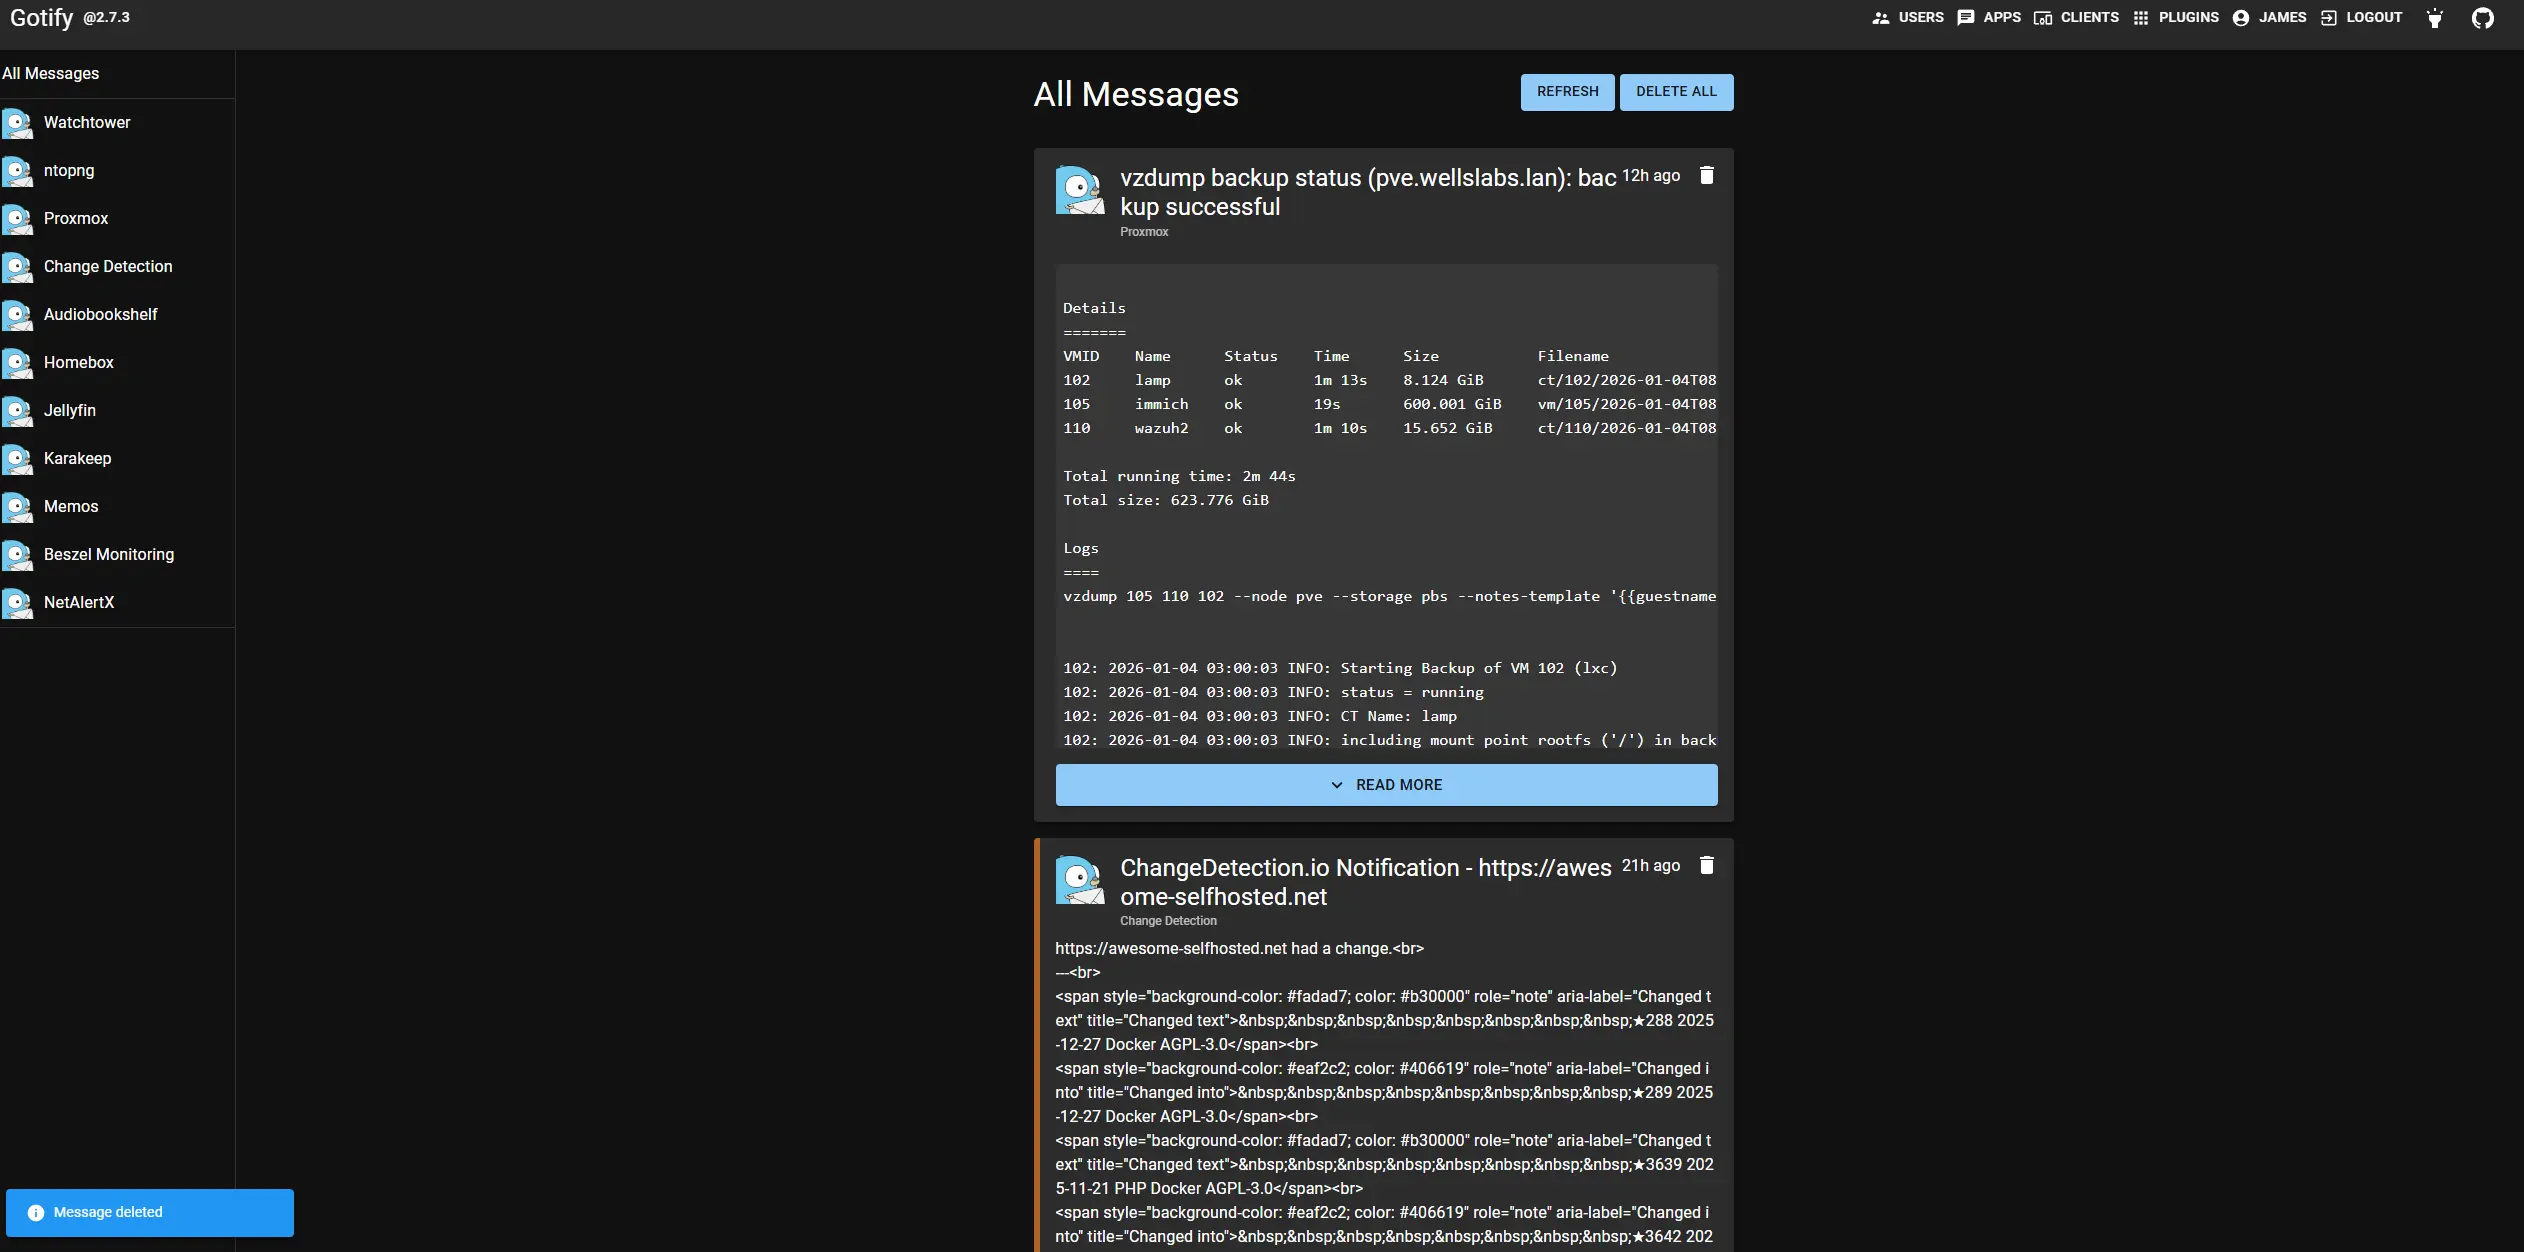Screen dimensions: 2524x1252
Task: Click the 12h ago timestamp
Action: click(x=1651, y=176)
